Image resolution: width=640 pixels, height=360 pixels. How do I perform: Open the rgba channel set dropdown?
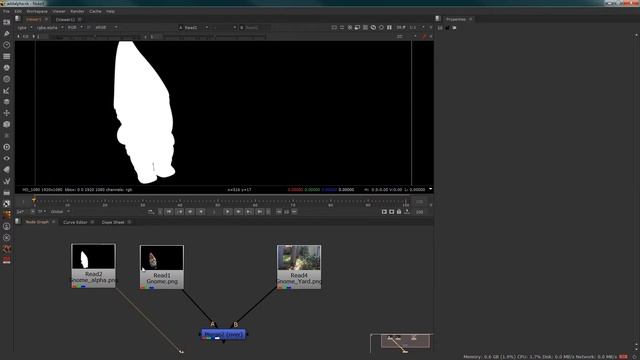[x=24, y=27]
